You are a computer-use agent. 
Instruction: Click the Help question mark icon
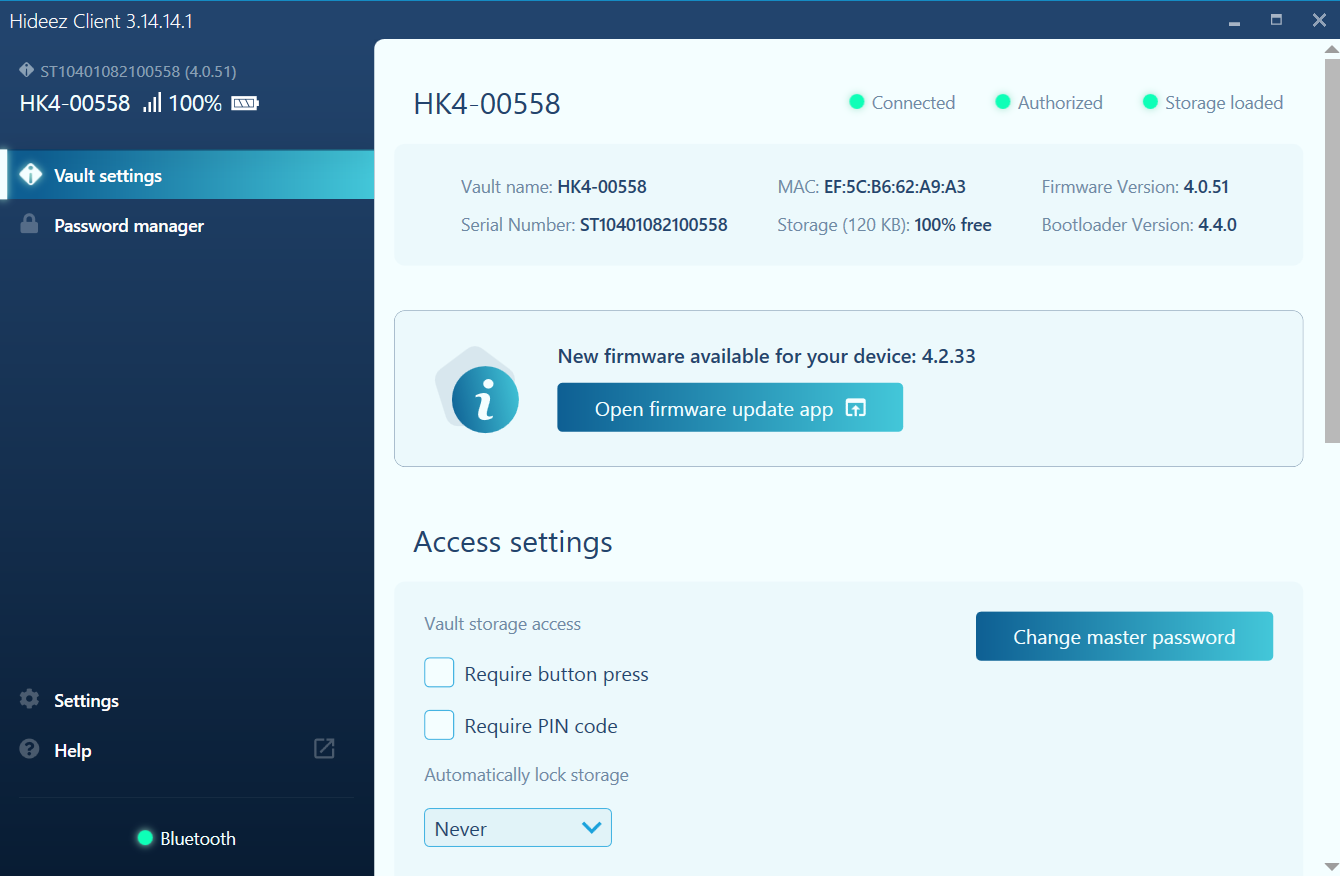(x=30, y=750)
